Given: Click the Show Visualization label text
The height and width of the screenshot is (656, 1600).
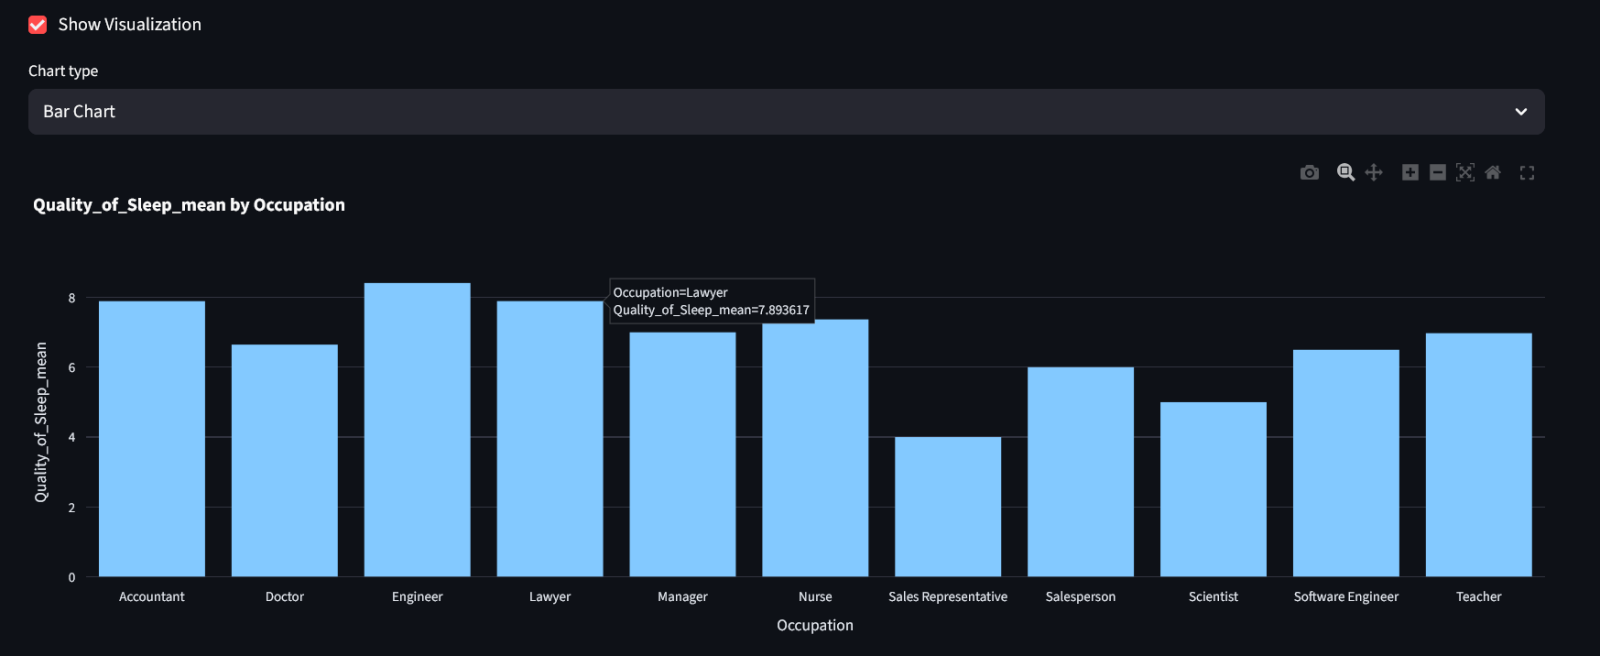Looking at the screenshot, I should [x=130, y=25].
